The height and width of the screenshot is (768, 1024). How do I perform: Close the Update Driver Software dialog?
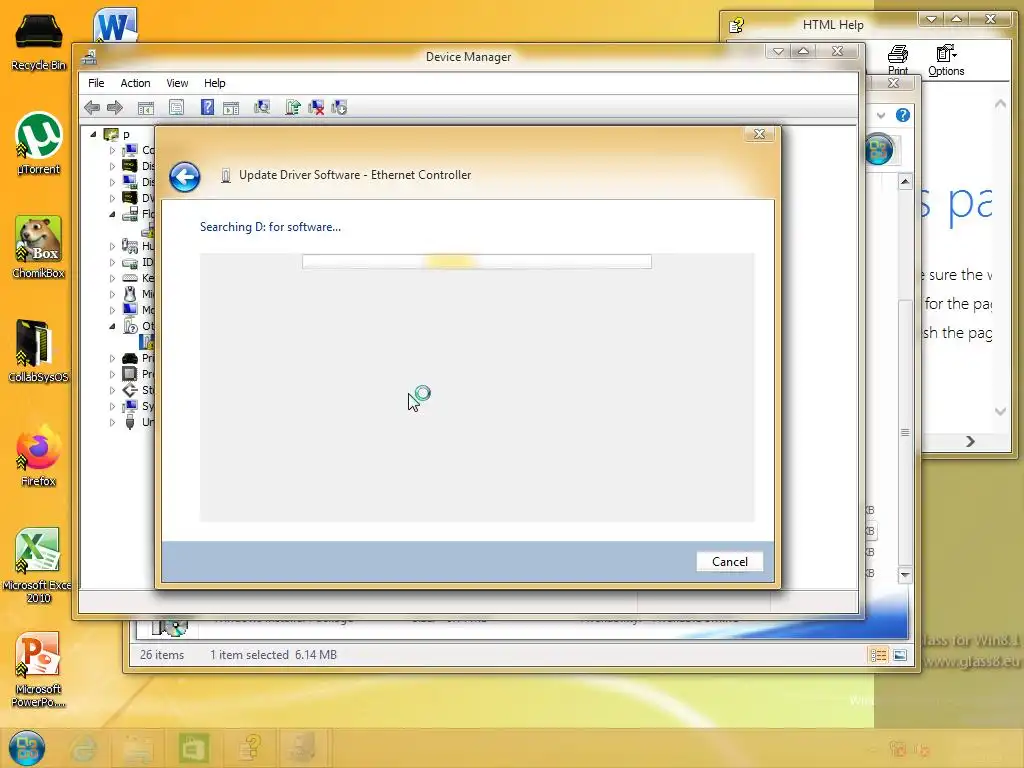[759, 134]
